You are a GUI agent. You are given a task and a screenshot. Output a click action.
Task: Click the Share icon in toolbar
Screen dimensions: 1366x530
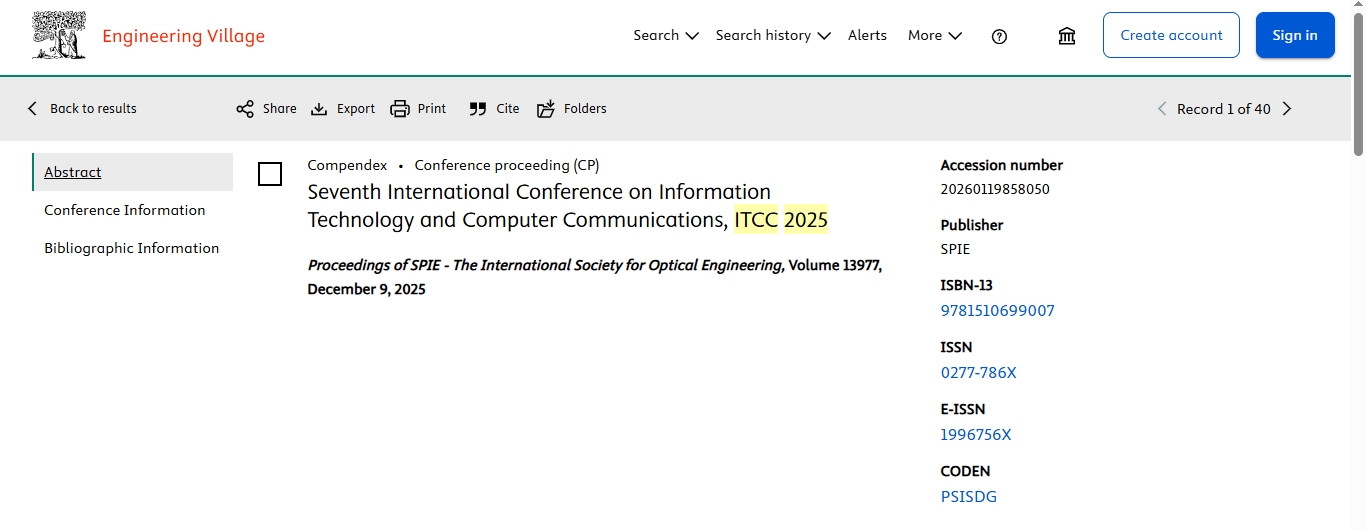(245, 109)
